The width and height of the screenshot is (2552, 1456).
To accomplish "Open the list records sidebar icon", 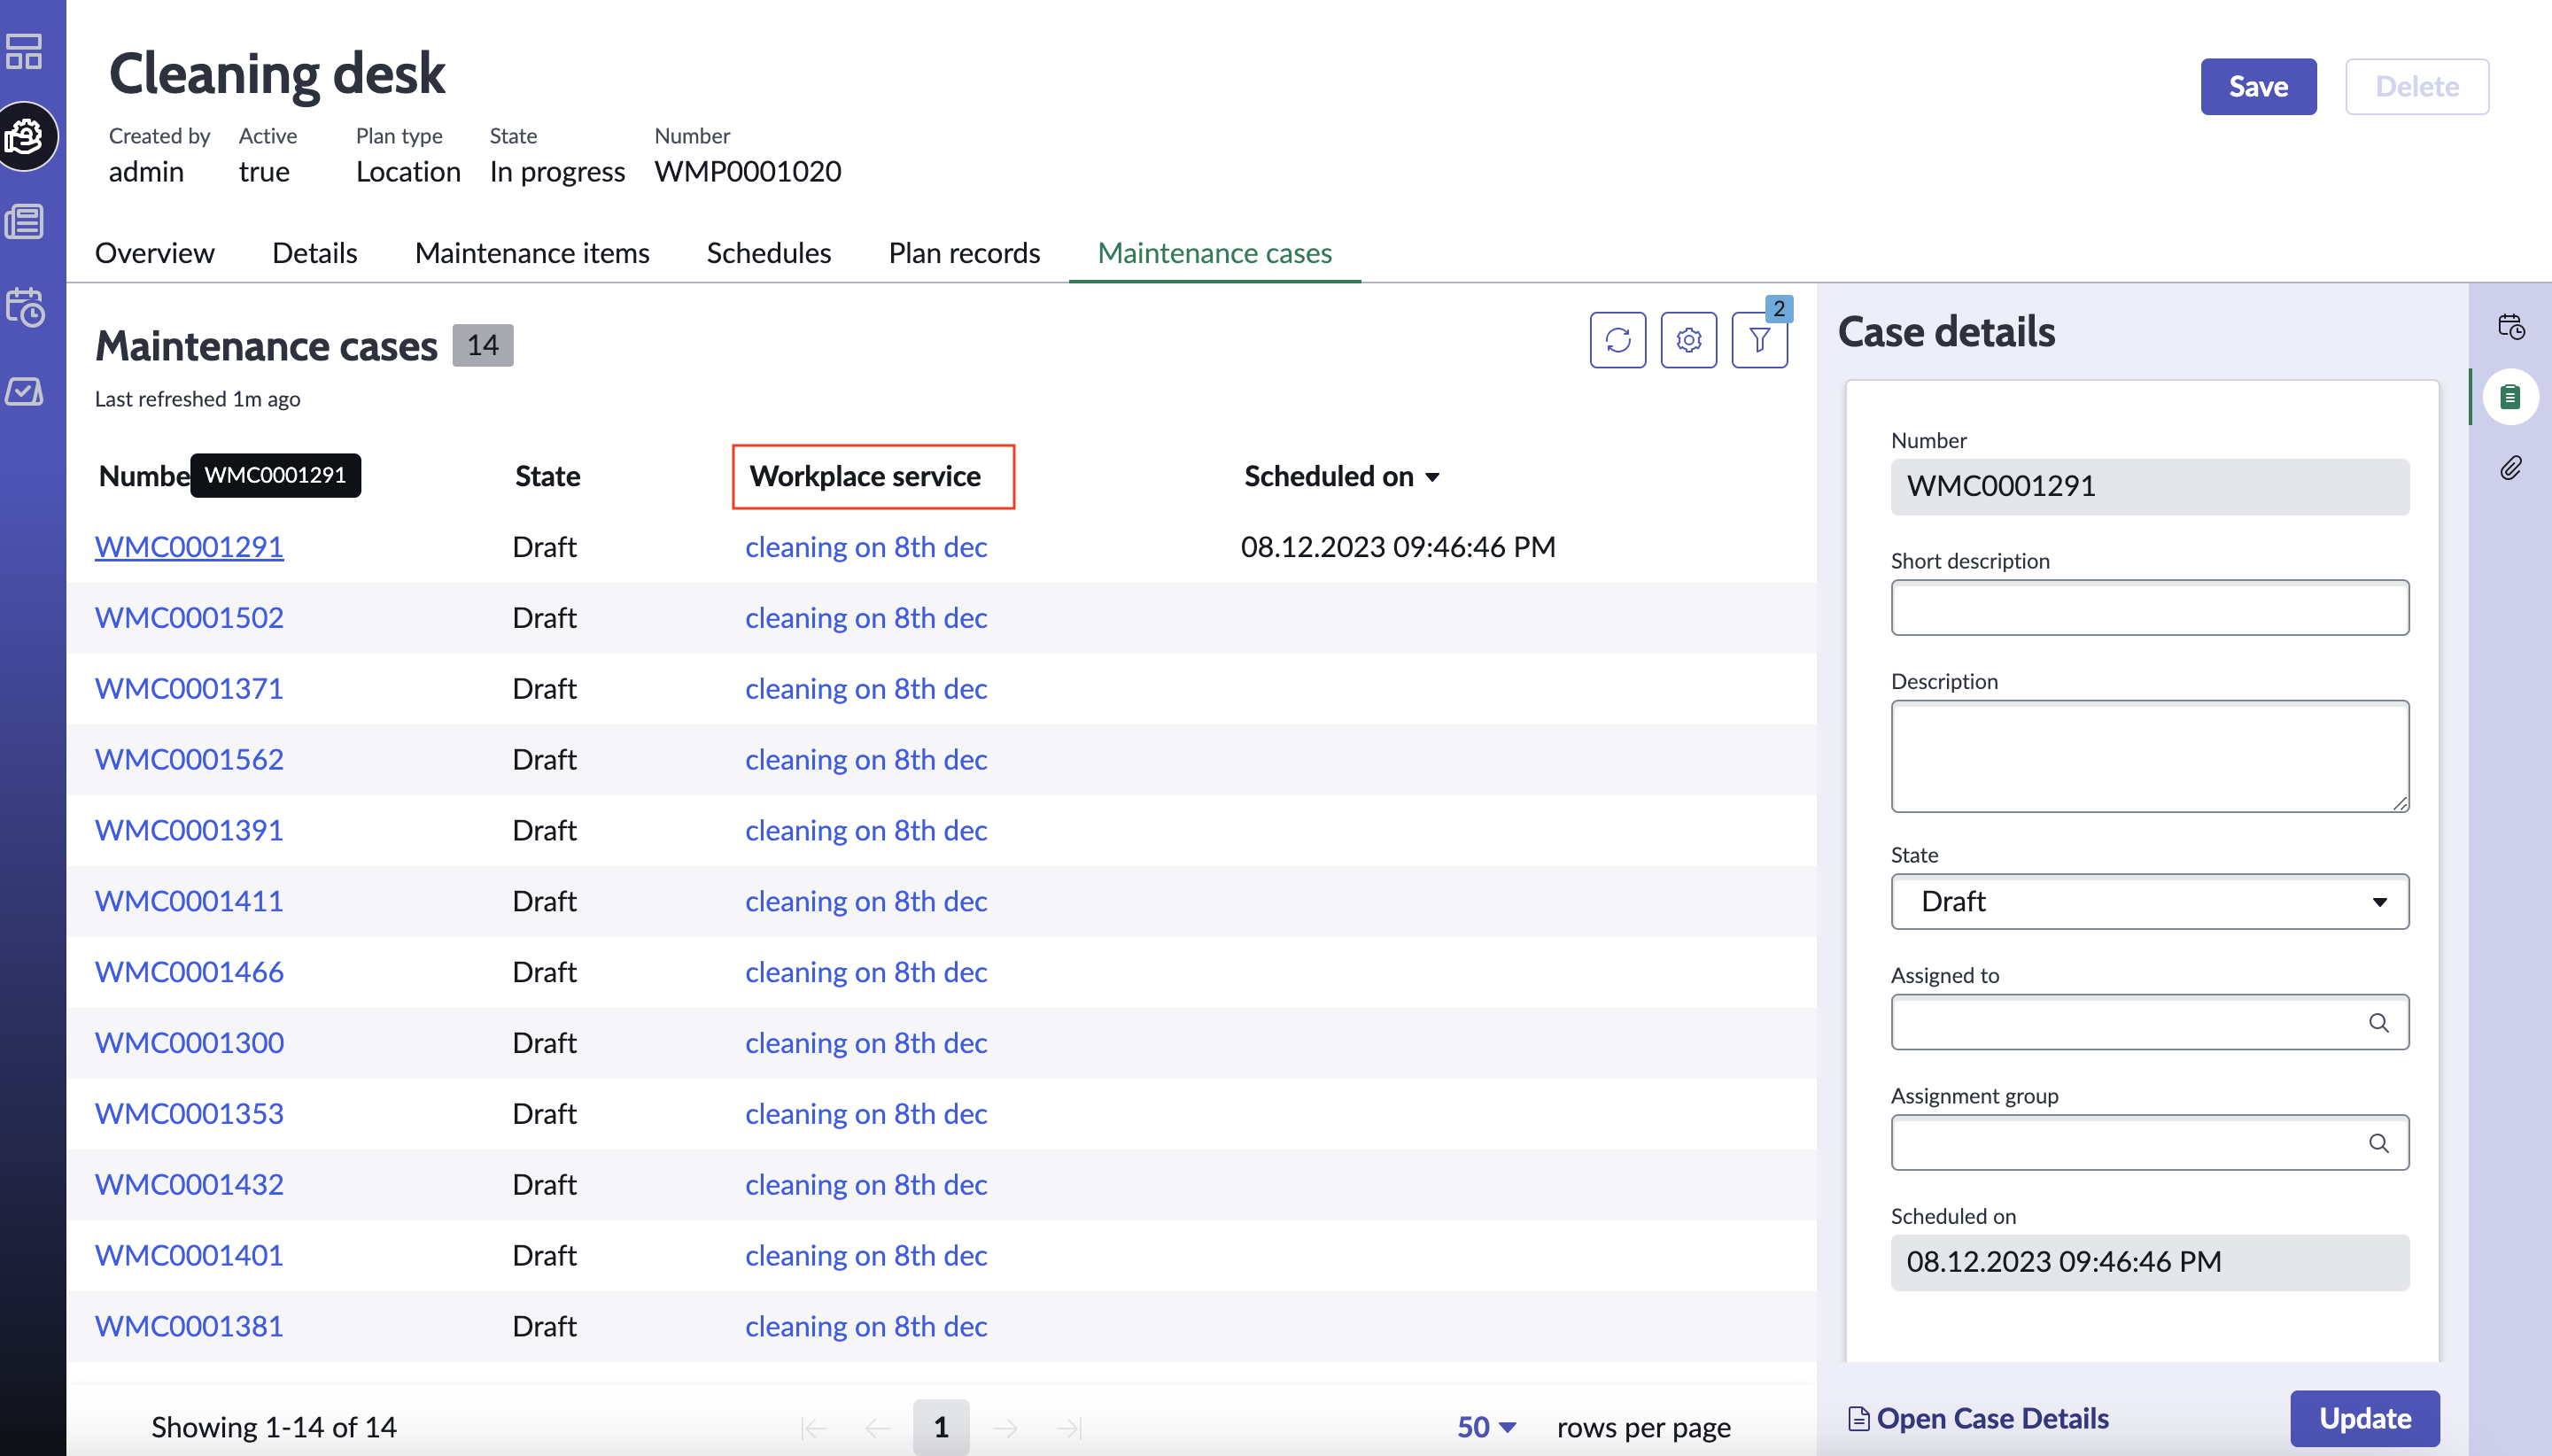I will [24, 221].
